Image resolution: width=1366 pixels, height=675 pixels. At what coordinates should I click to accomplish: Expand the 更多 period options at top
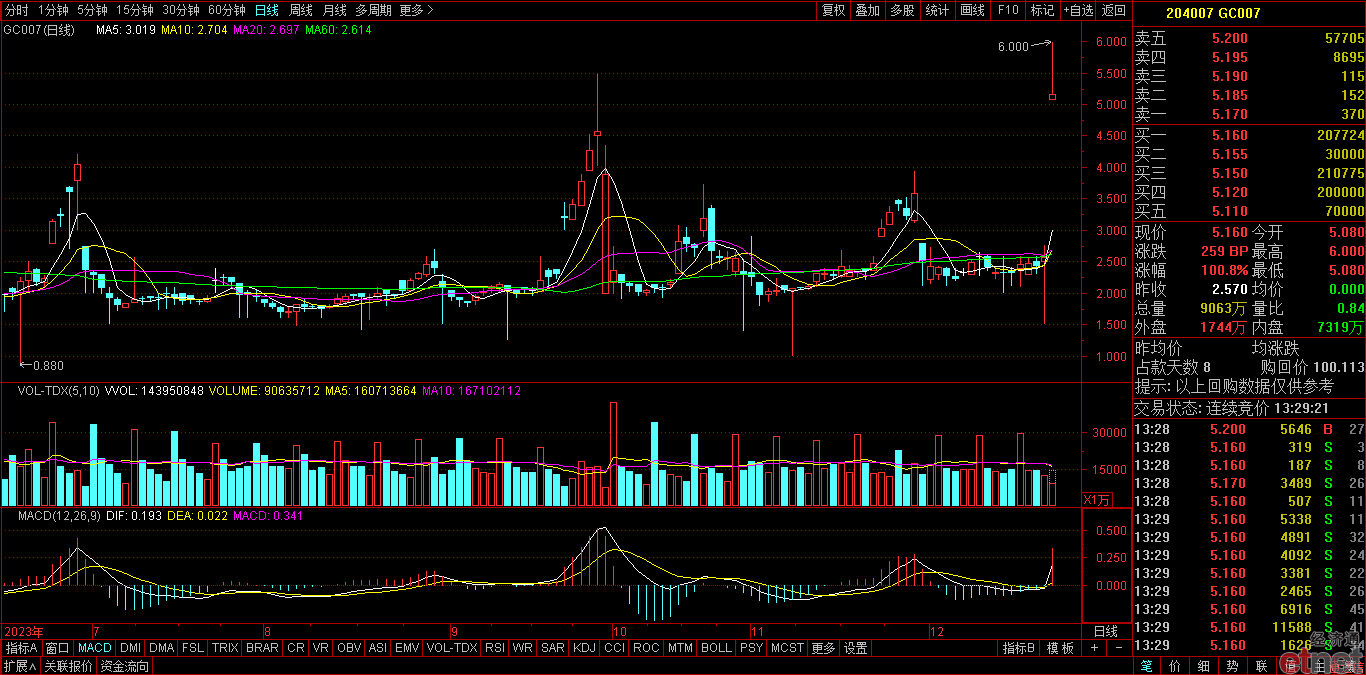tap(416, 10)
